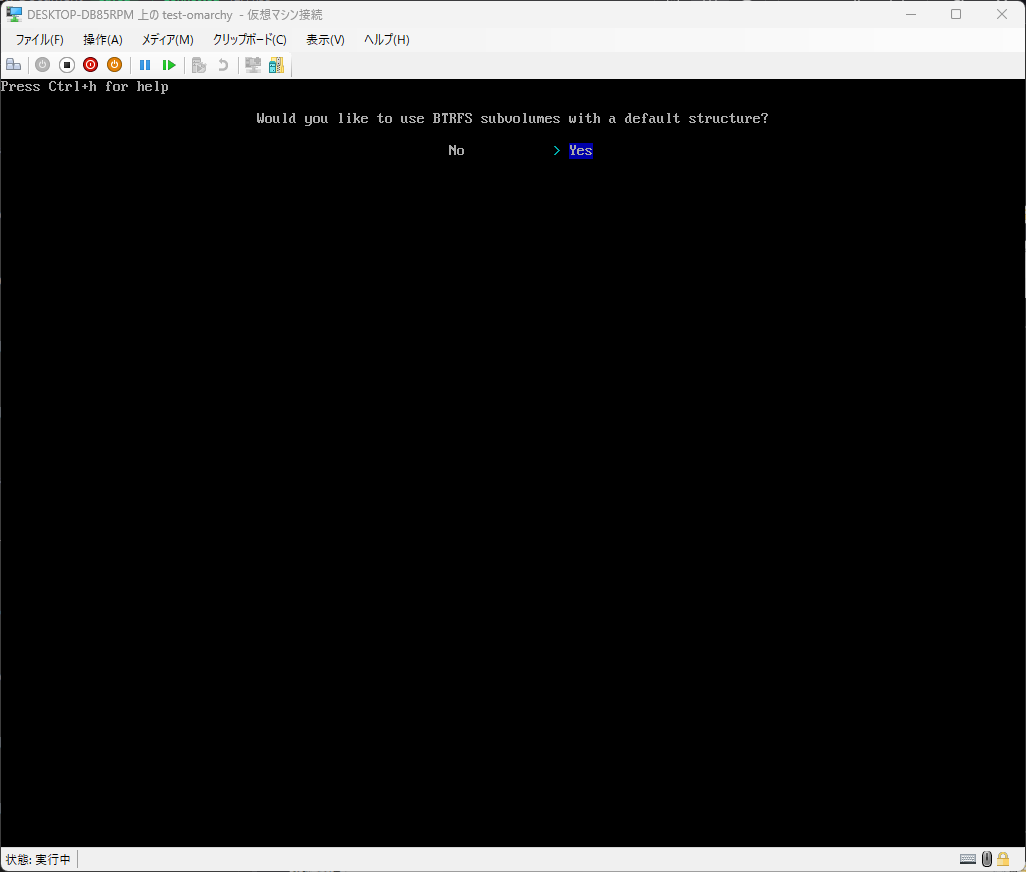
Task: Click the VM connection window title icon
Action: pos(14,14)
